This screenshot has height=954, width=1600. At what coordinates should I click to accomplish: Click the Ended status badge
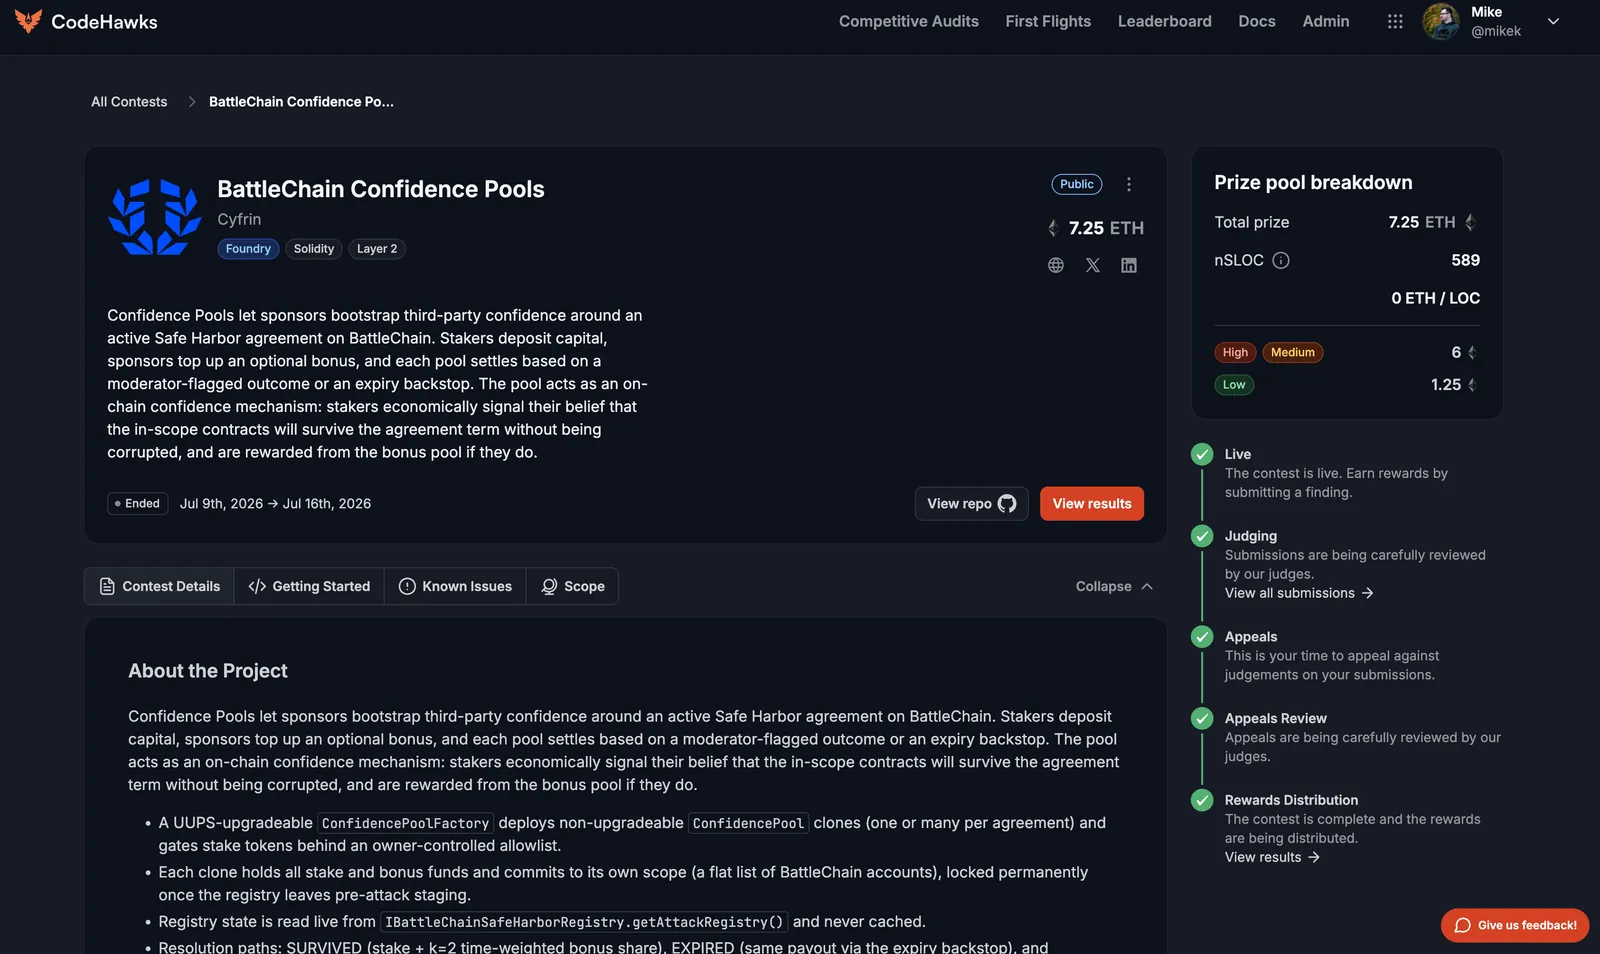(x=138, y=504)
